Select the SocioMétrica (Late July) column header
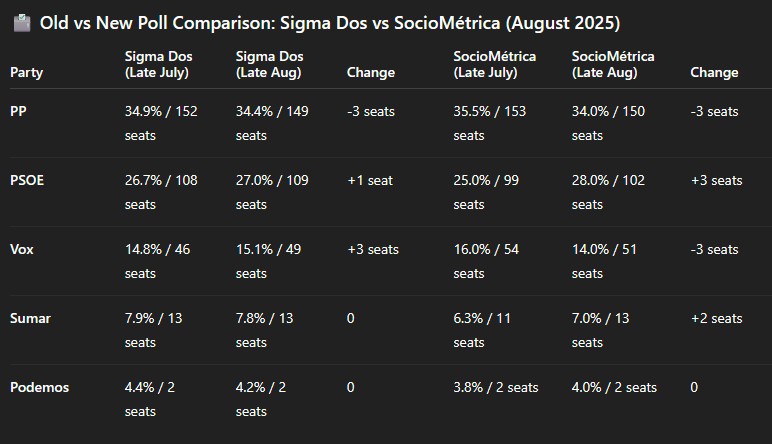 [x=493, y=64]
